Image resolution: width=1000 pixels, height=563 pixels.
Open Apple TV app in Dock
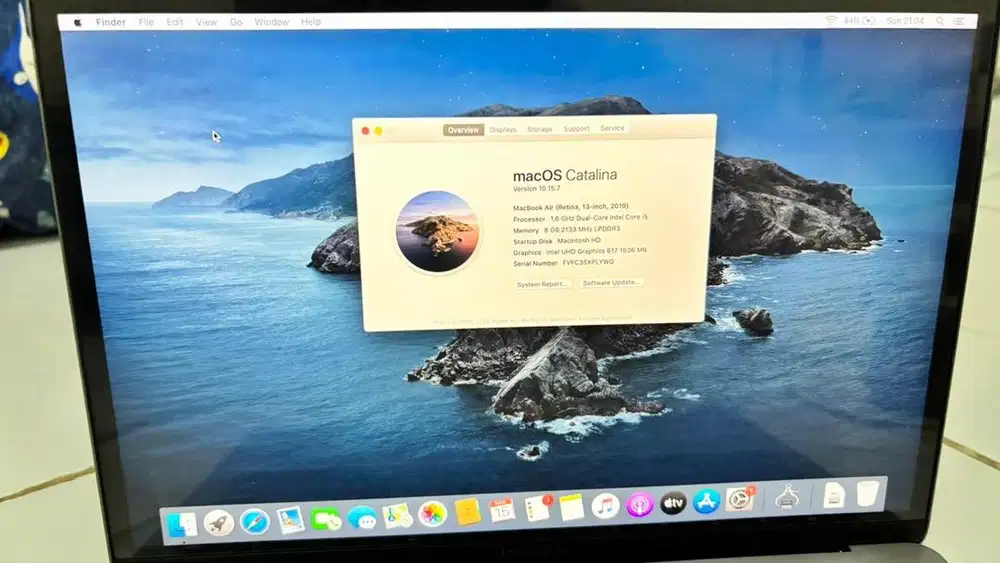pyautogui.click(x=673, y=503)
